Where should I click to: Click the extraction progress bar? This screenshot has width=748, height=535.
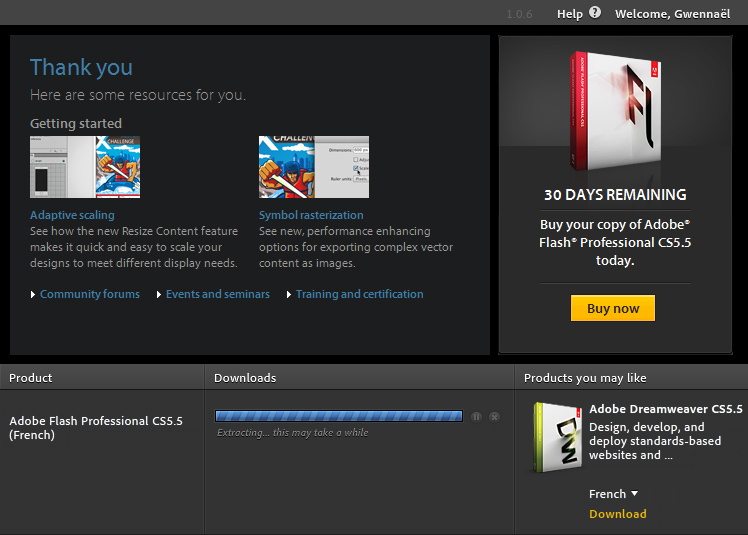339,416
